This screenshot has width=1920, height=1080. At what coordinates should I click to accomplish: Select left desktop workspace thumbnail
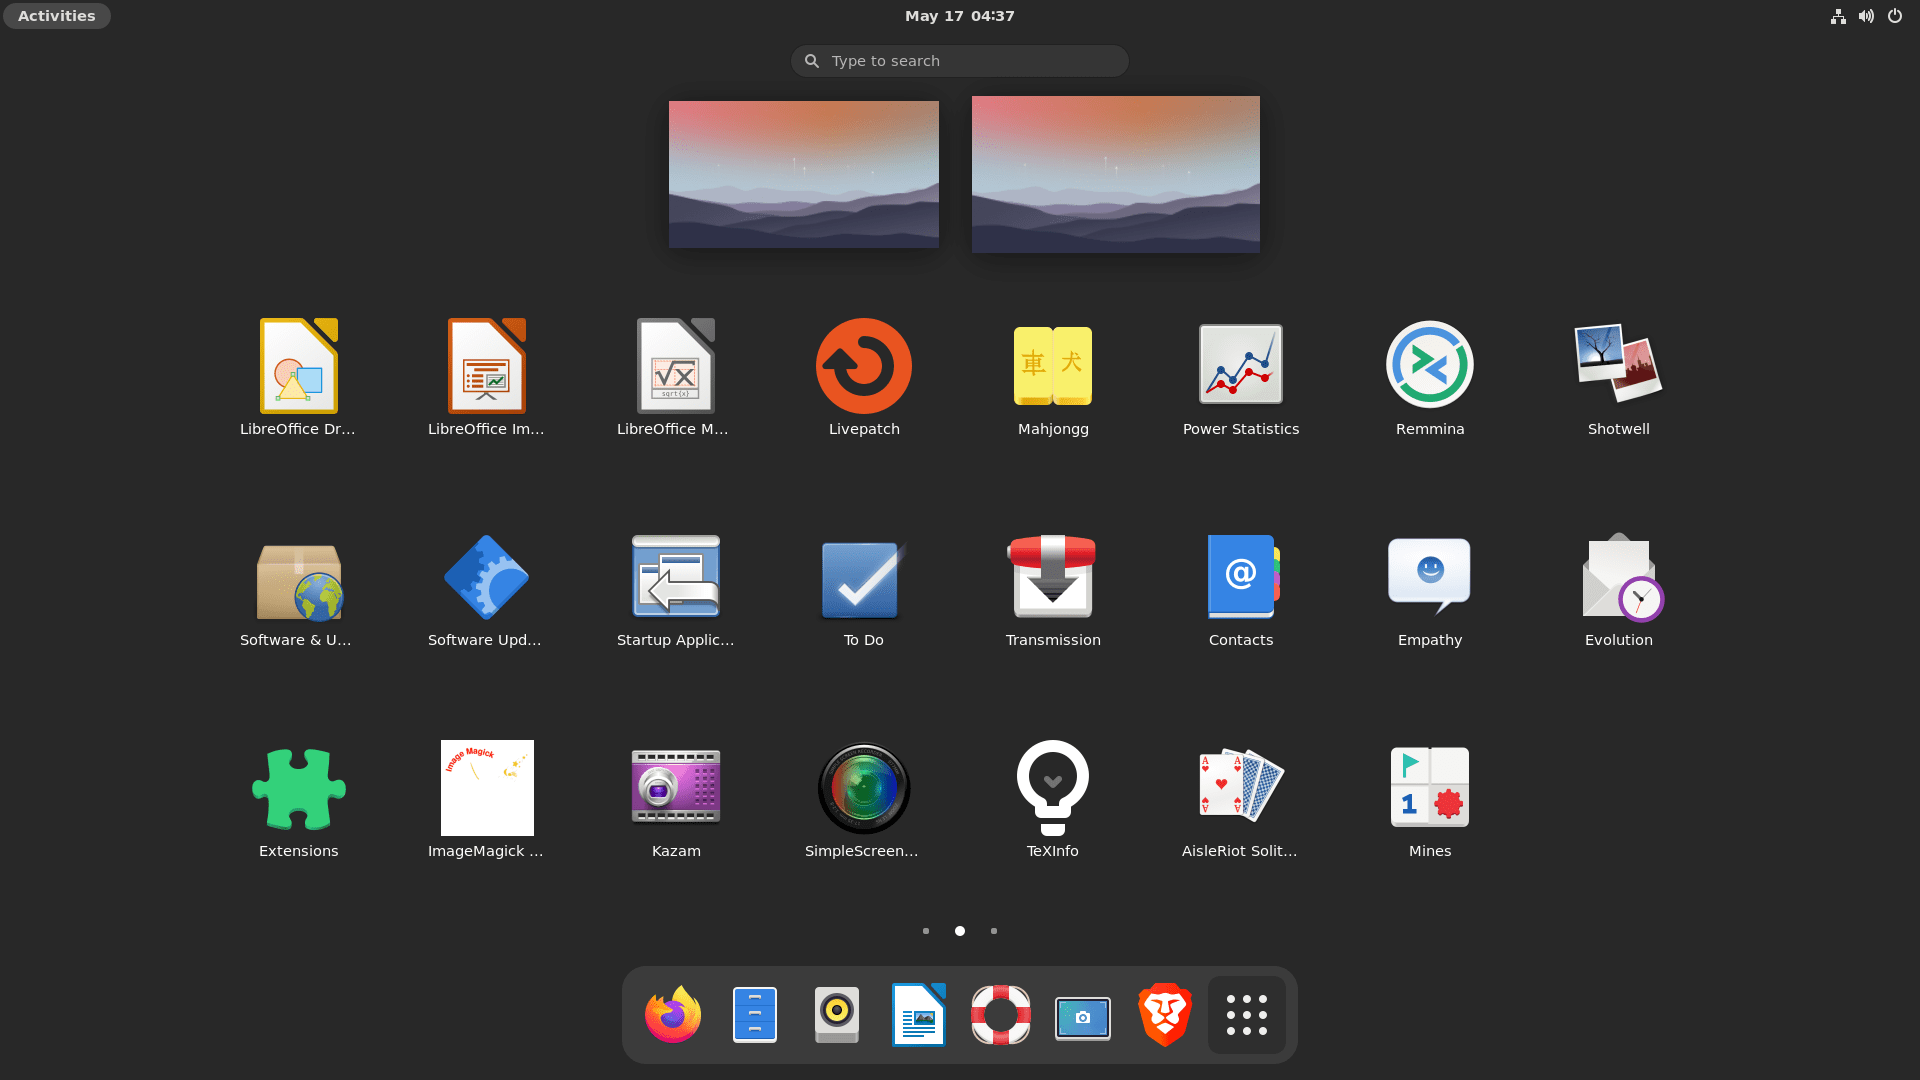coord(804,174)
